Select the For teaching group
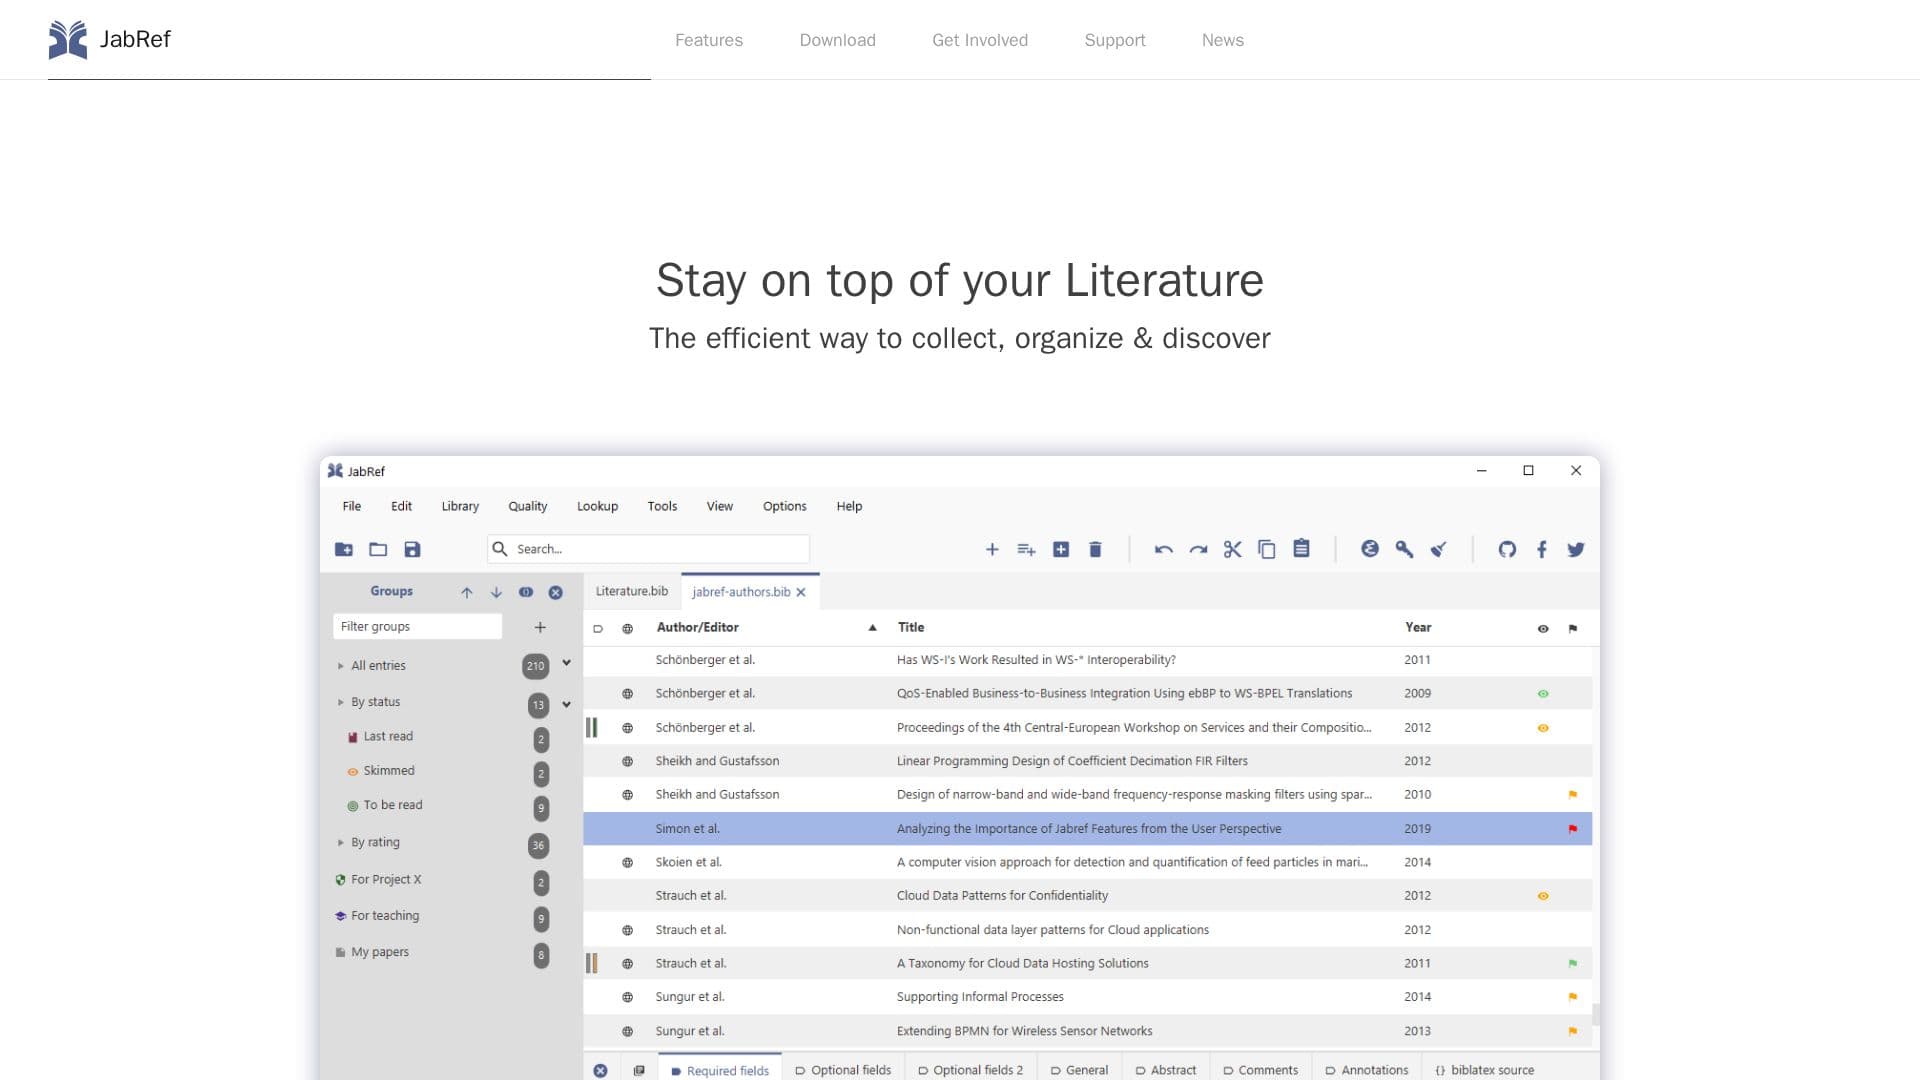The width and height of the screenshot is (1920, 1080). (385, 916)
